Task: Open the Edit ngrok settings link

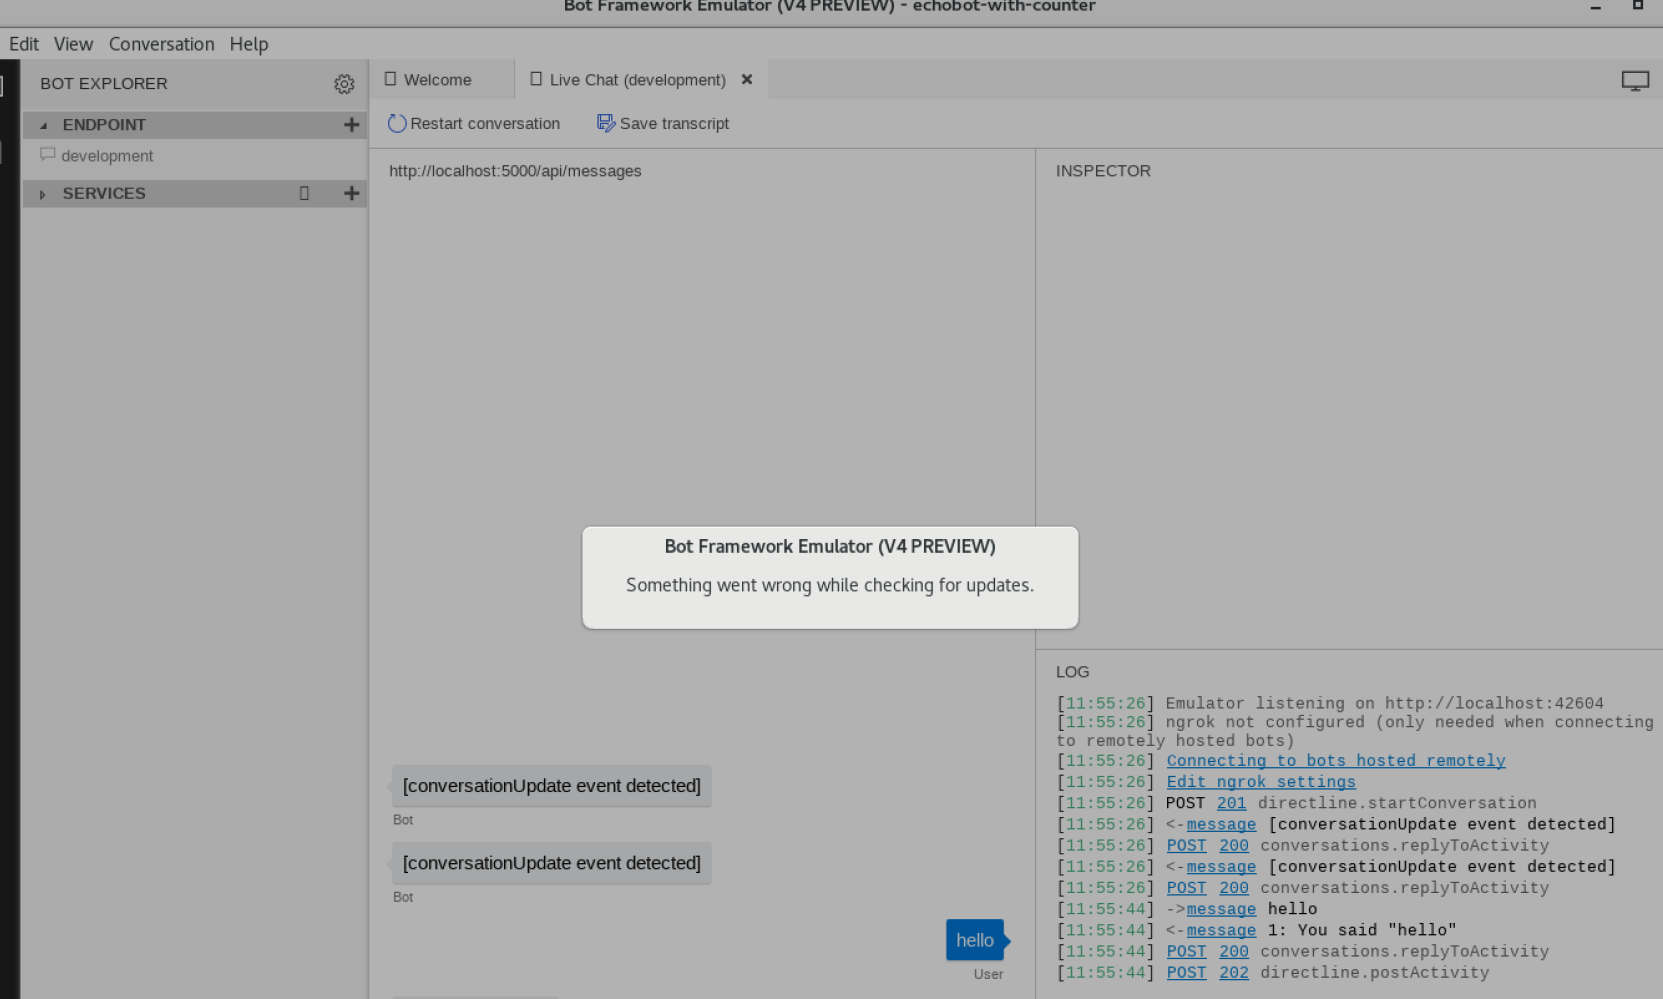Action: click(1260, 781)
